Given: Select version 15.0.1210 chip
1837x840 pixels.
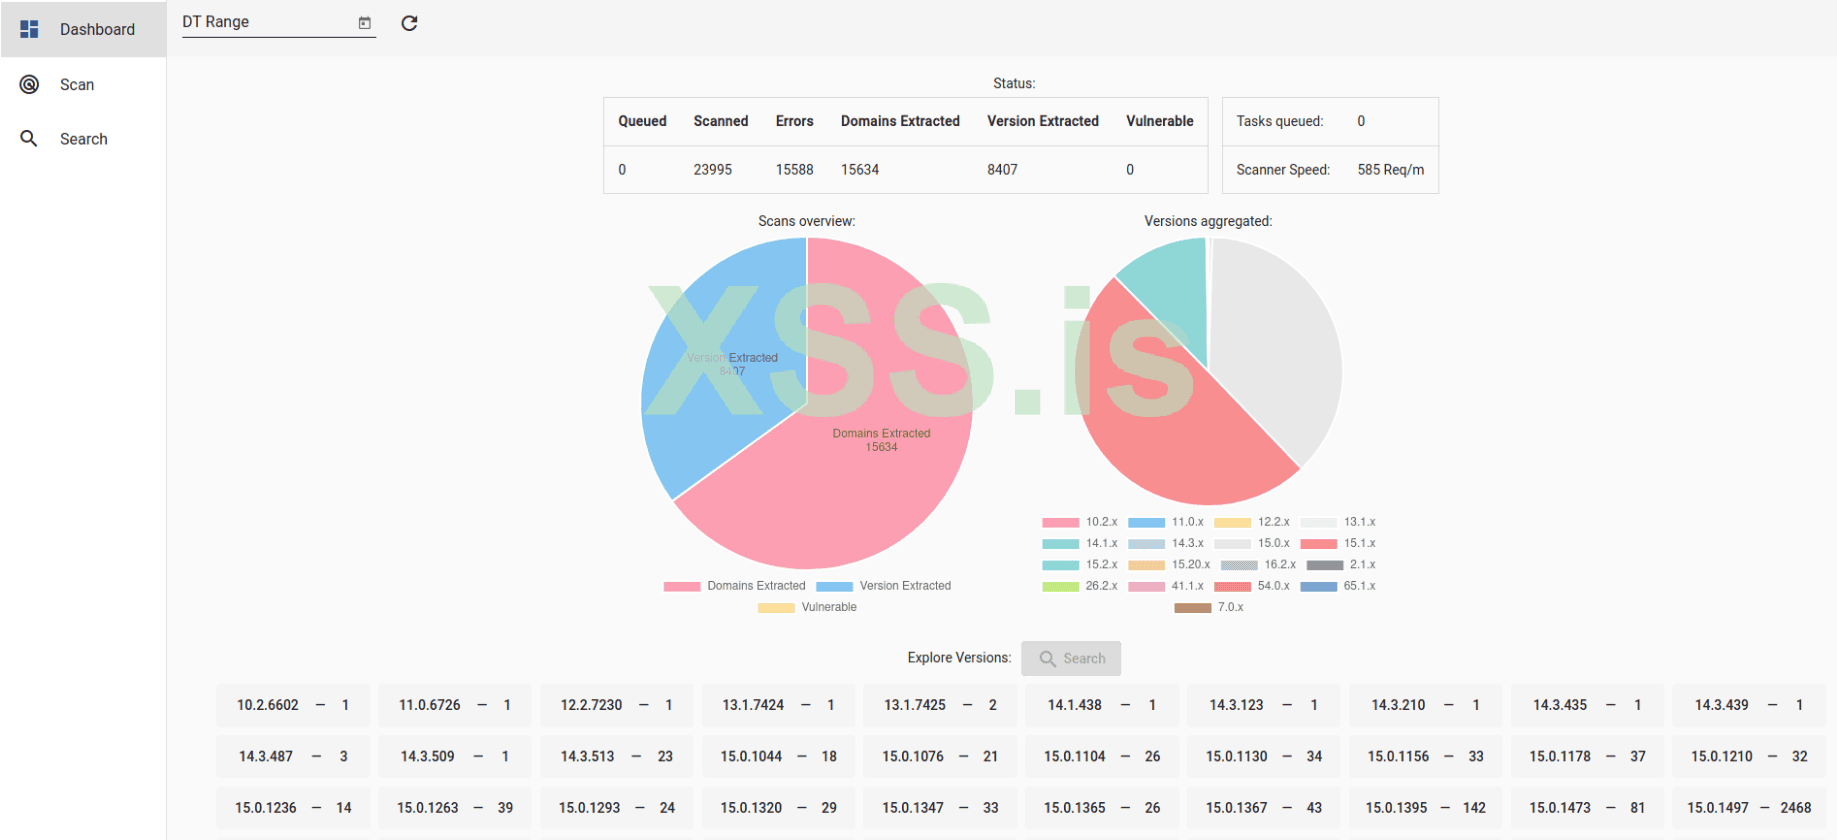Looking at the screenshot, I should pyautogui.click(x=1749, y=756).
